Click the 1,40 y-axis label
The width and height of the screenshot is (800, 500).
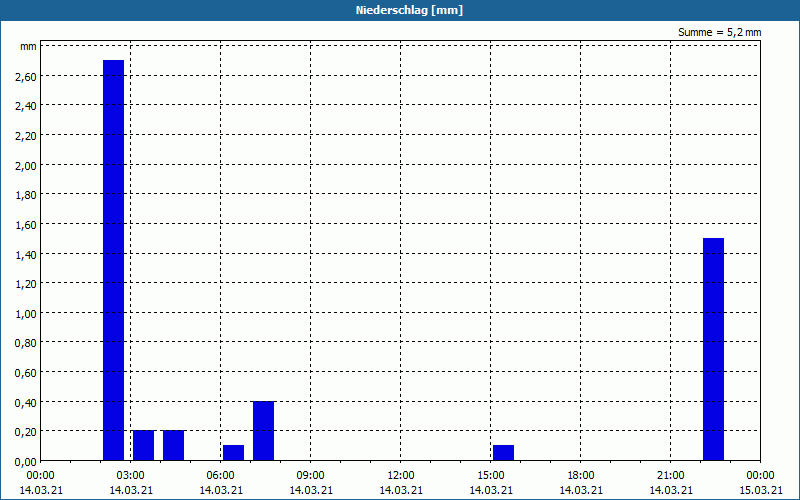[x=26, y=254]
